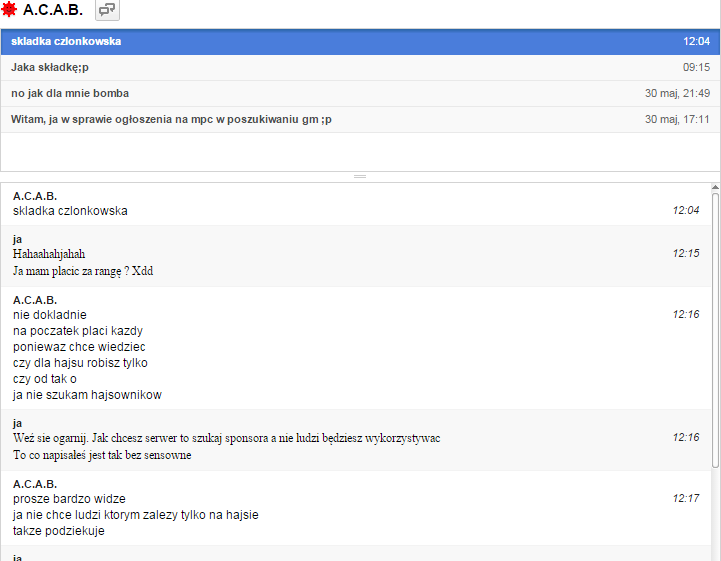Click the message 'prosze bardzo widze'
The image size is (721, 561).
(69, 499)
